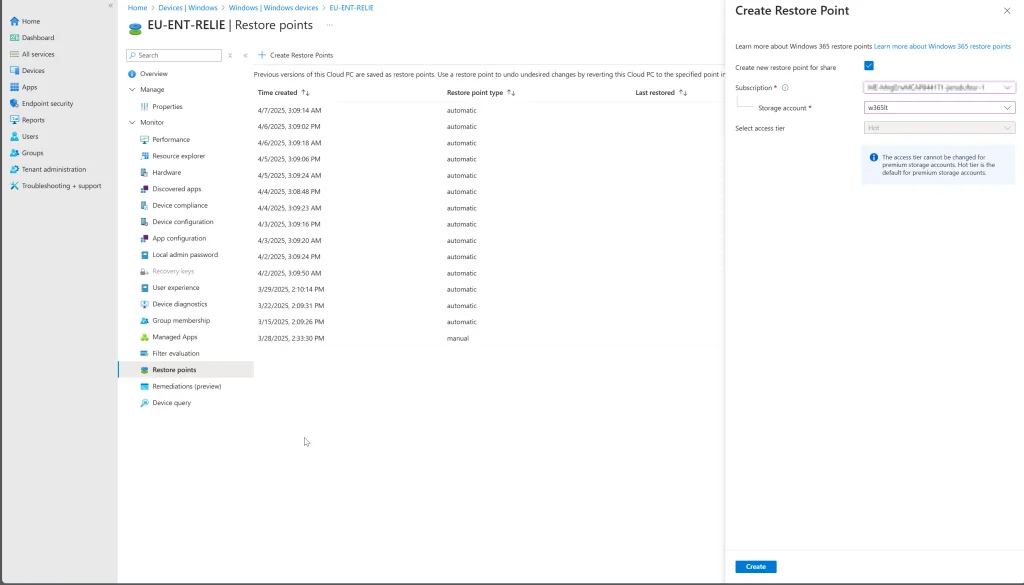The width and height of the screenshot is (1024, 585).
Task: Click the Device query icon
Action: 144,403
